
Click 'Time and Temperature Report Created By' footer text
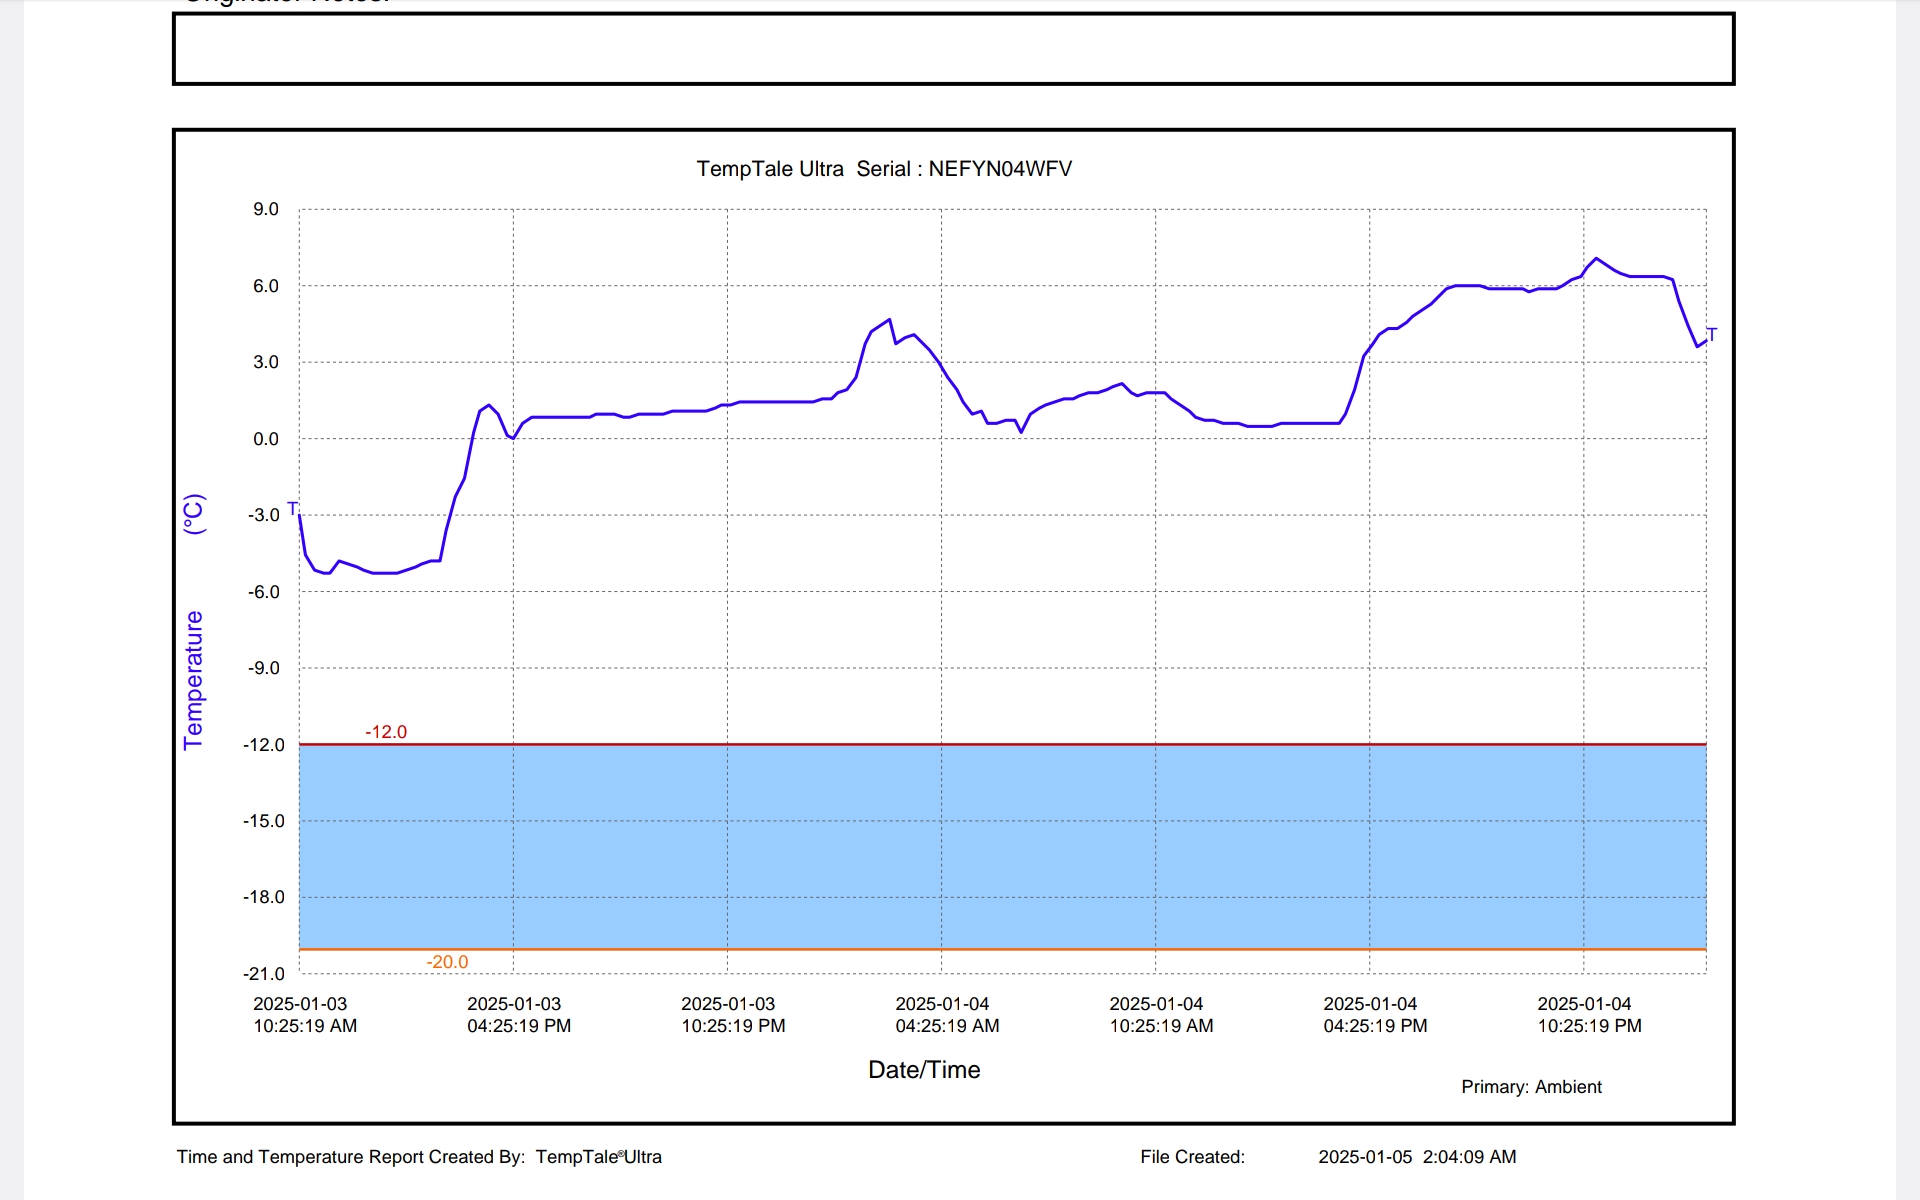pos(351,1157)
